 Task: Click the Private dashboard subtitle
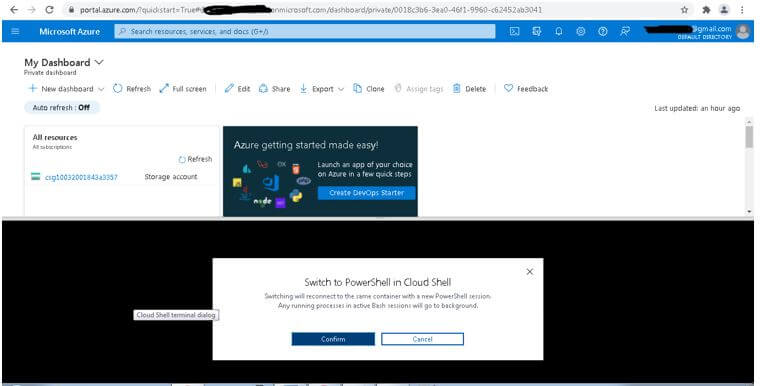[50, 72]
